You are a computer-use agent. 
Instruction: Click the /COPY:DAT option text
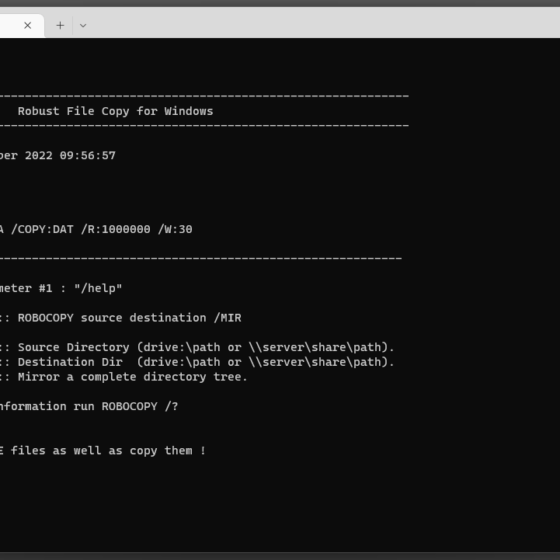(42, 229)
